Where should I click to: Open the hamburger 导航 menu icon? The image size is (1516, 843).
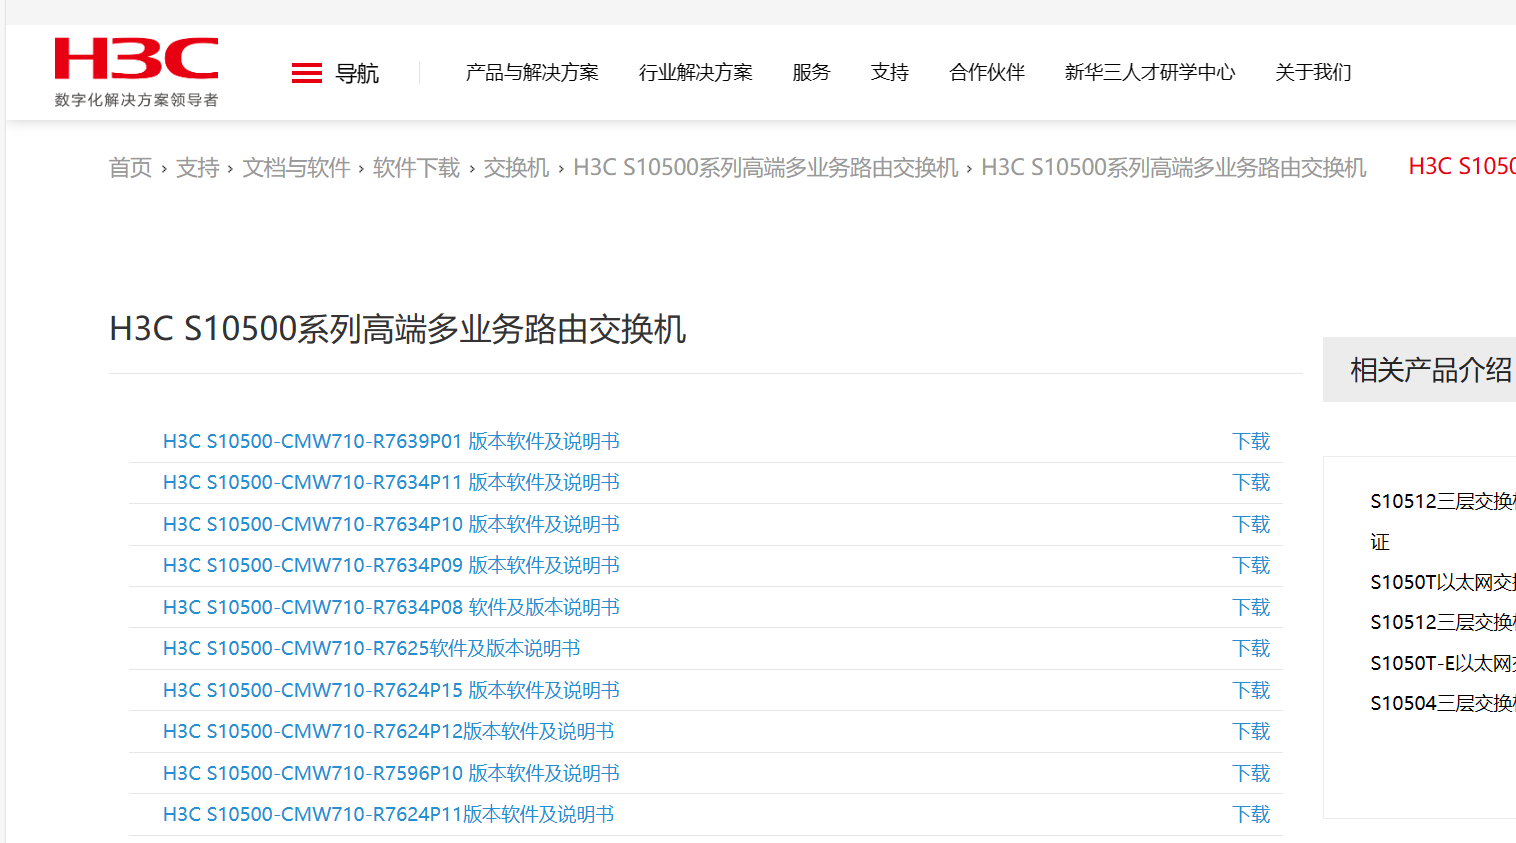307,73
